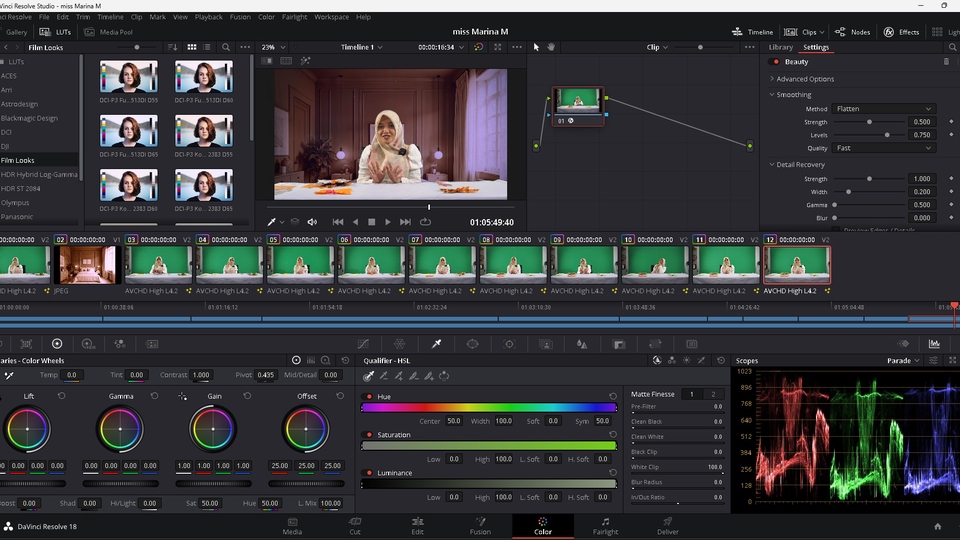Select the Color Wheels palette icon
The image size is (960, 540).
coord(57,344)
